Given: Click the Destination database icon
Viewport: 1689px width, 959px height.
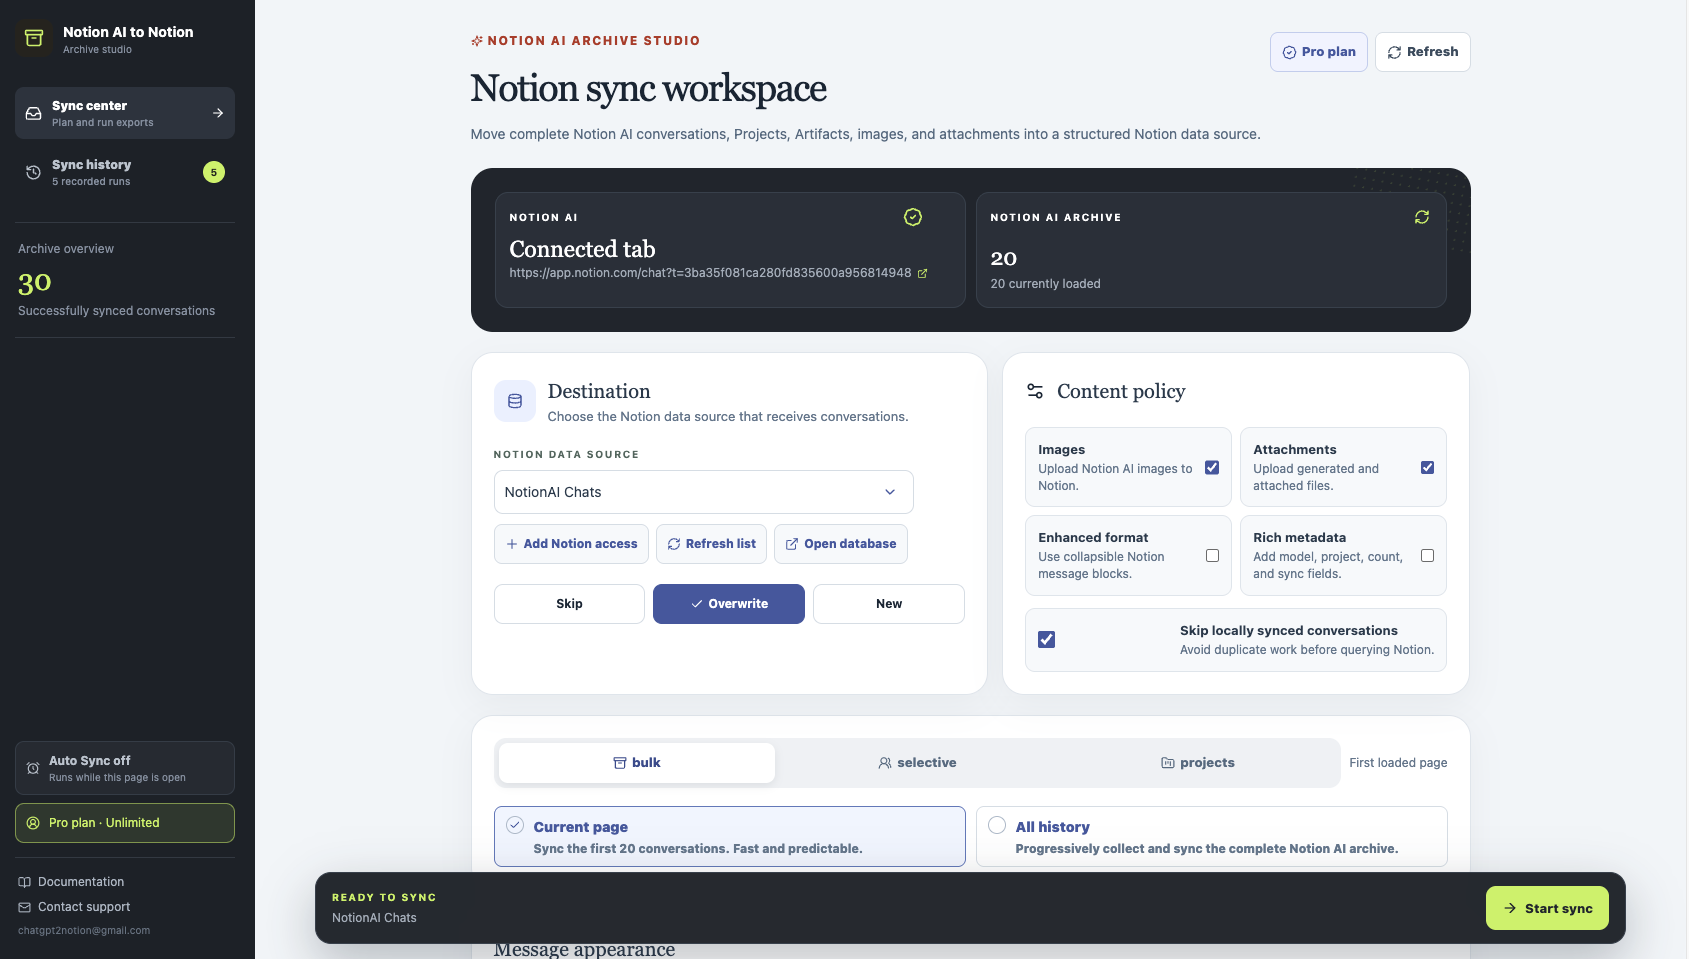Looking at the screenshot, I should pyautogui.click(x=515, y=401).
